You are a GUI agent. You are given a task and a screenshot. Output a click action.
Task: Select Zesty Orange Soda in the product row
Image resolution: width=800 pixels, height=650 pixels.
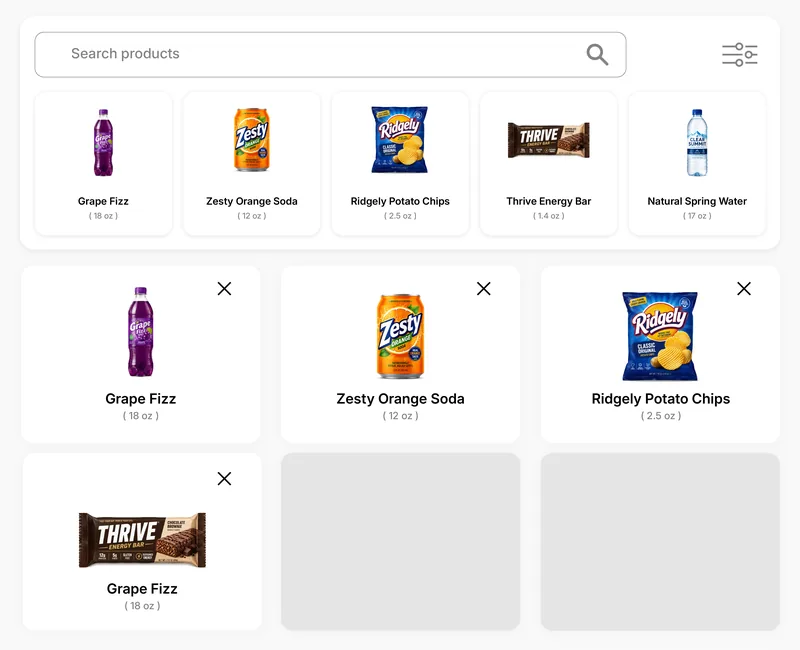(x=252, y=164)
